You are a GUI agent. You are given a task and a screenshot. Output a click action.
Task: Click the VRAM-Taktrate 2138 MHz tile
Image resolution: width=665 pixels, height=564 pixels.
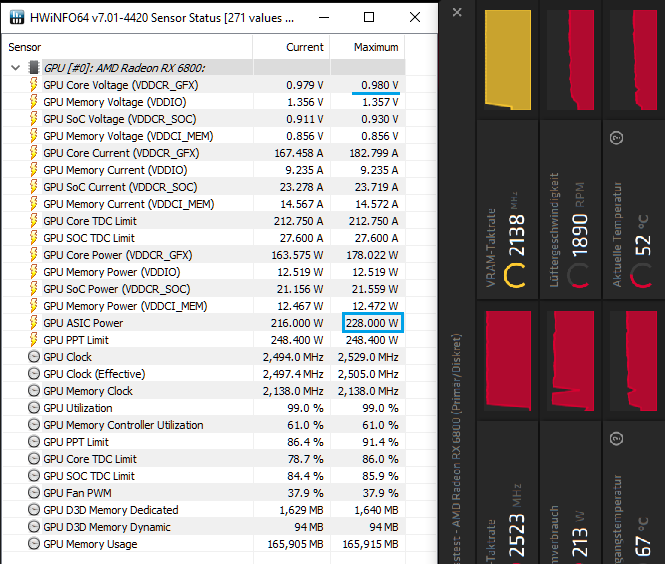click(x=508, y=209)
